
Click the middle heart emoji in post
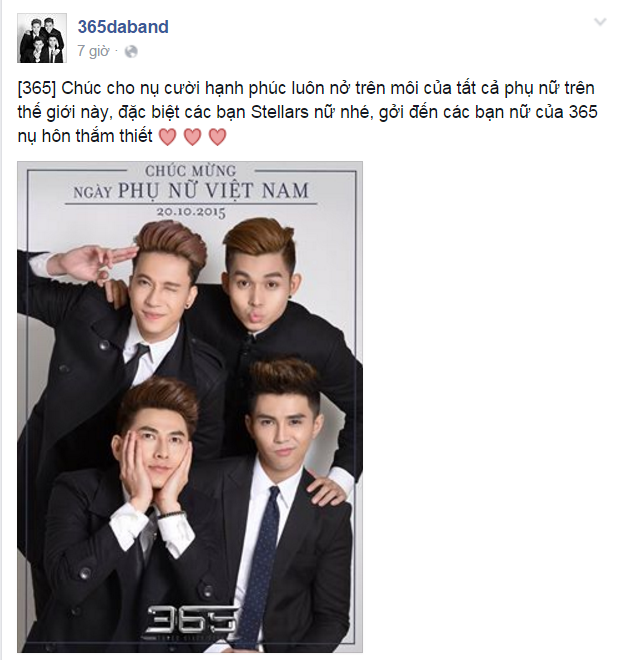coord(192,137)
